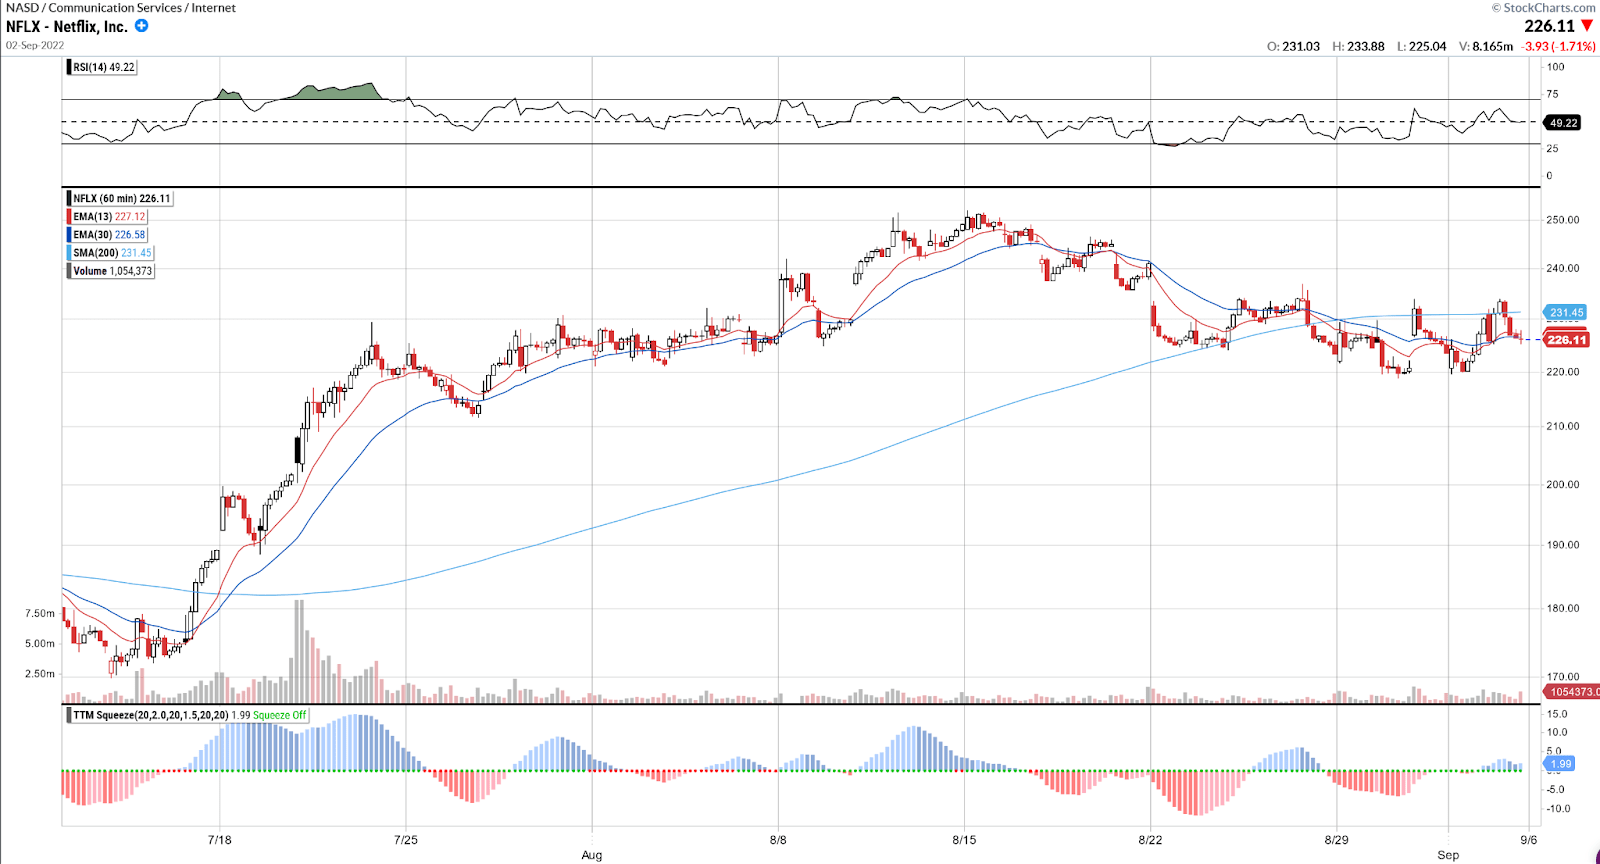Click the blue plus icon beside Netflix, Inc.

141,26
